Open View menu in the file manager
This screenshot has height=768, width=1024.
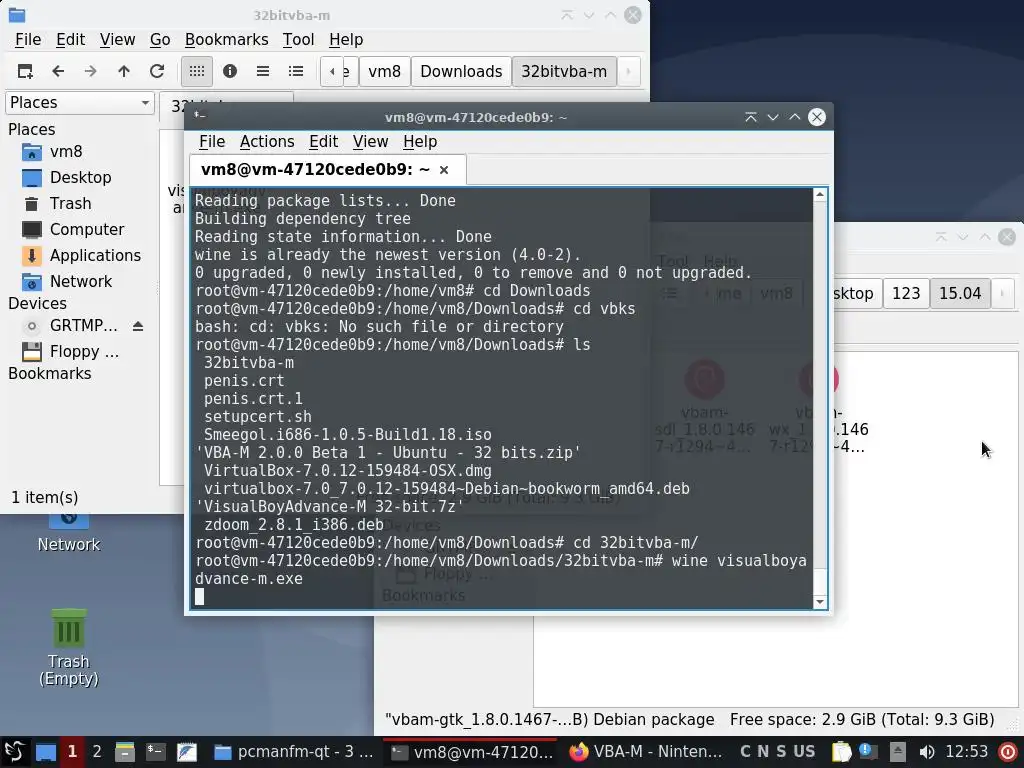[118, 40]
